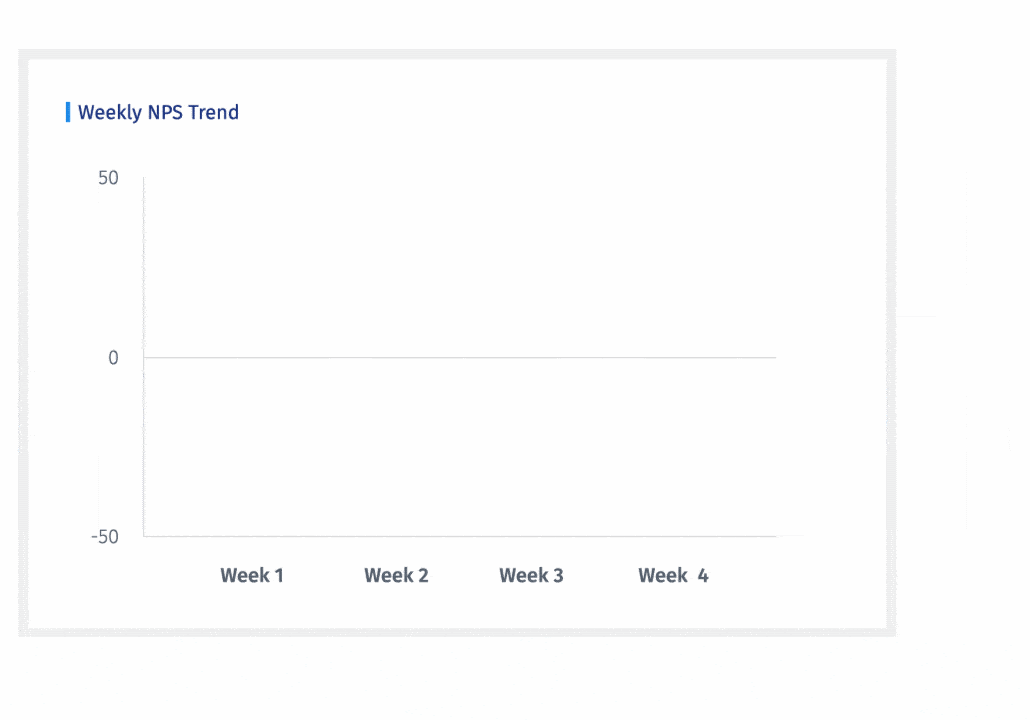Click the gray top border of the chart card
The width and height of the screenshot is (1030, 720).
(x=457, y=54)
